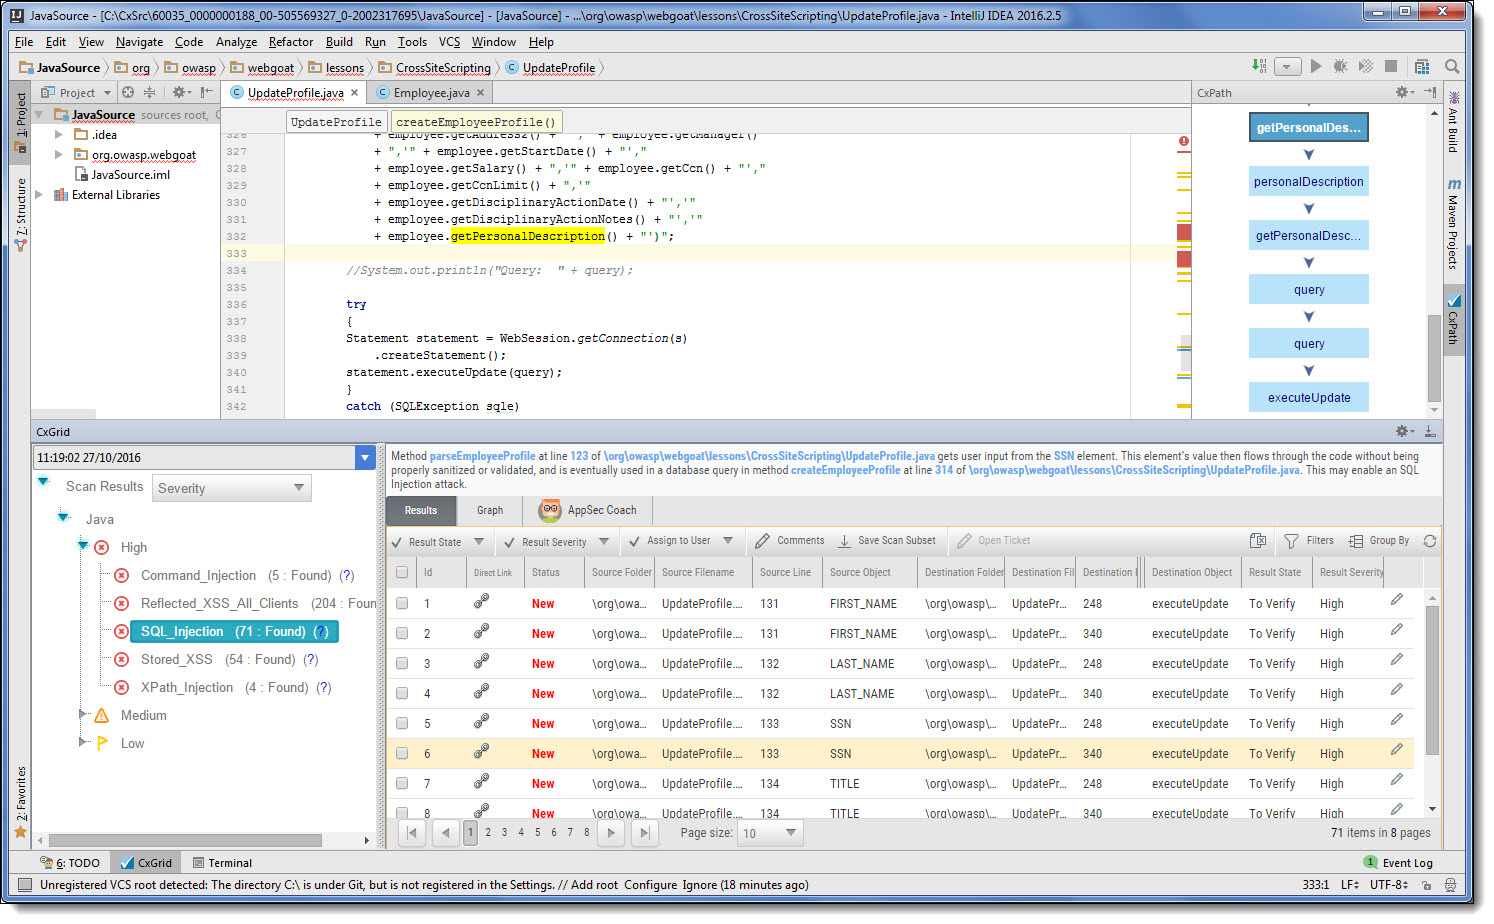Click the Group By button
The height and width of the screenshot is (924, 1494).
1379,541
